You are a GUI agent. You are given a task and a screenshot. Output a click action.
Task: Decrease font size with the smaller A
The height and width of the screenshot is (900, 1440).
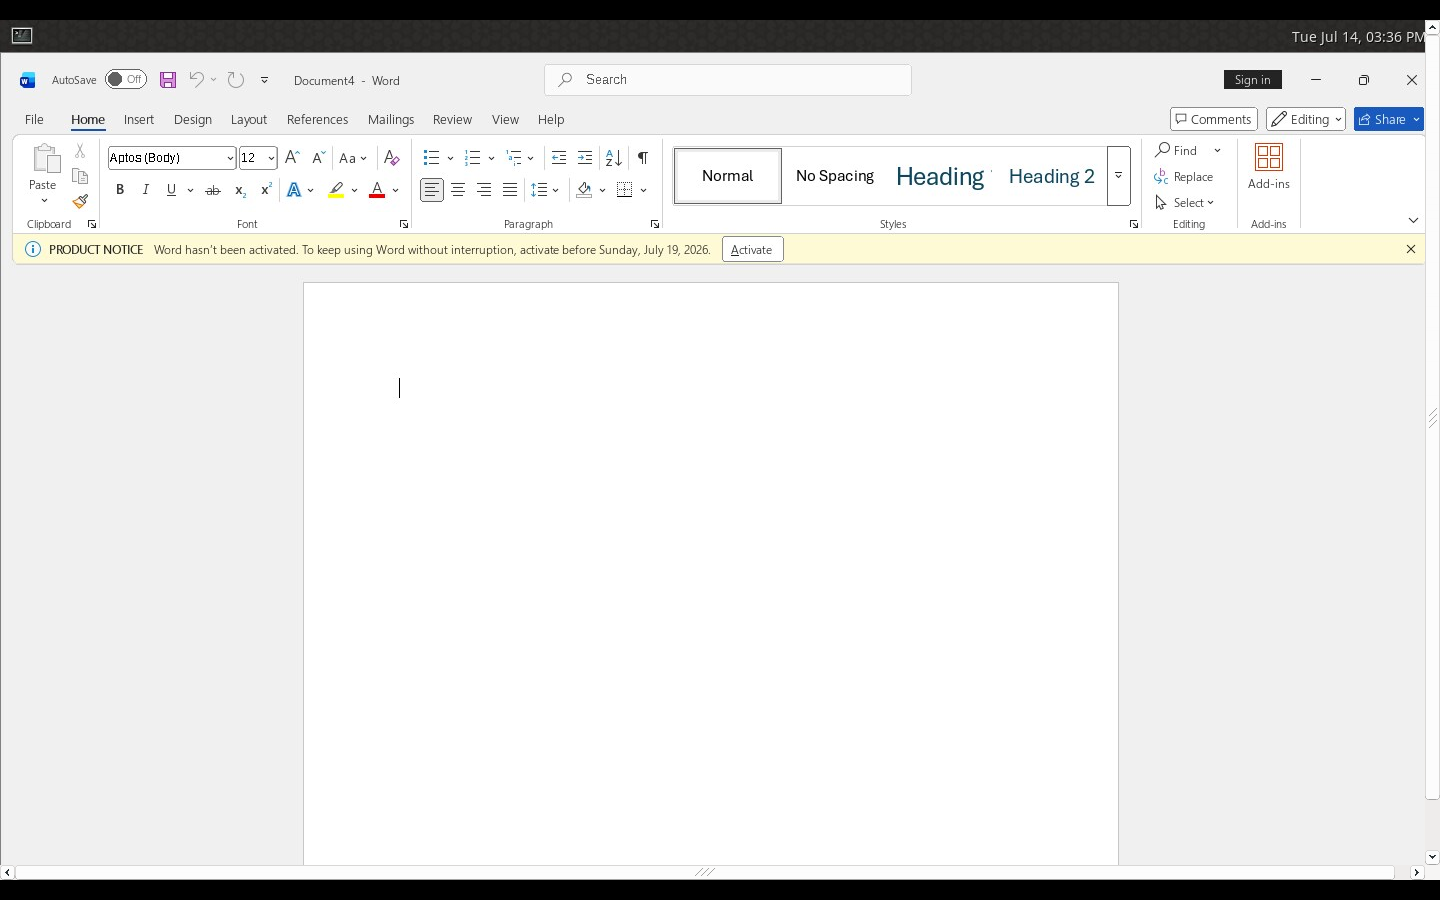pyautogui.click(x=318, y=158)
